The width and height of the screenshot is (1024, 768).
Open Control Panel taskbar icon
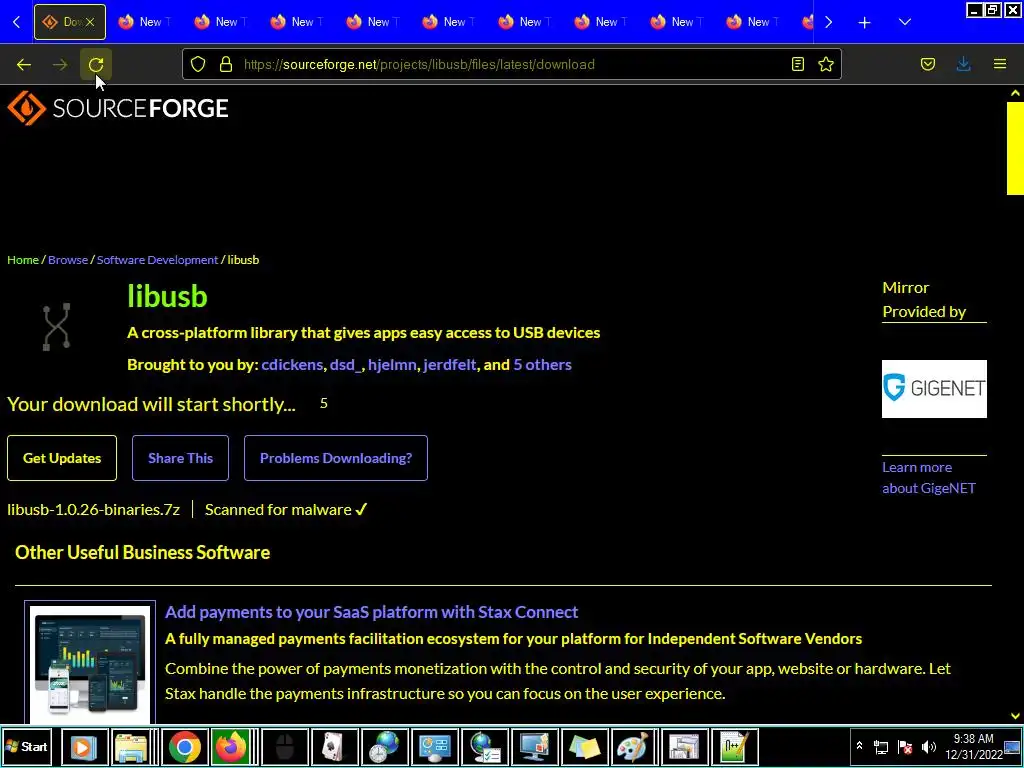[434, 746]
